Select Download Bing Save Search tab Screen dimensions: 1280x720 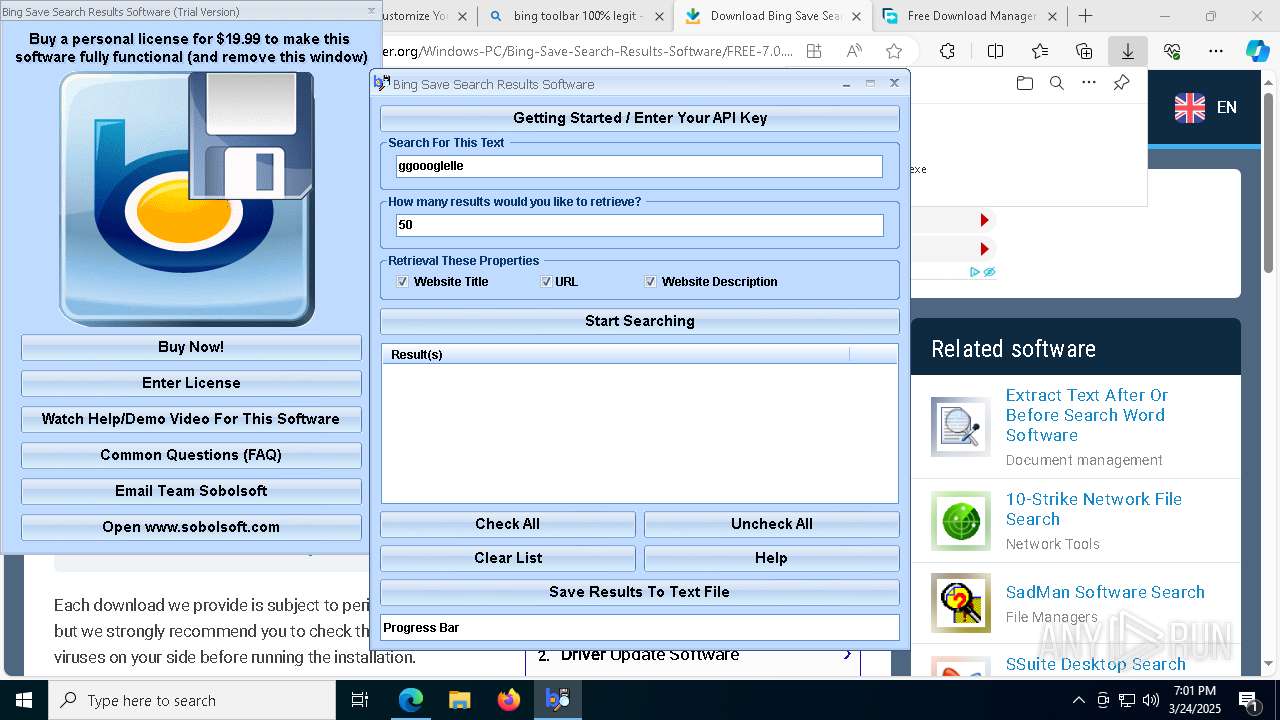click(x=772, y=16)
